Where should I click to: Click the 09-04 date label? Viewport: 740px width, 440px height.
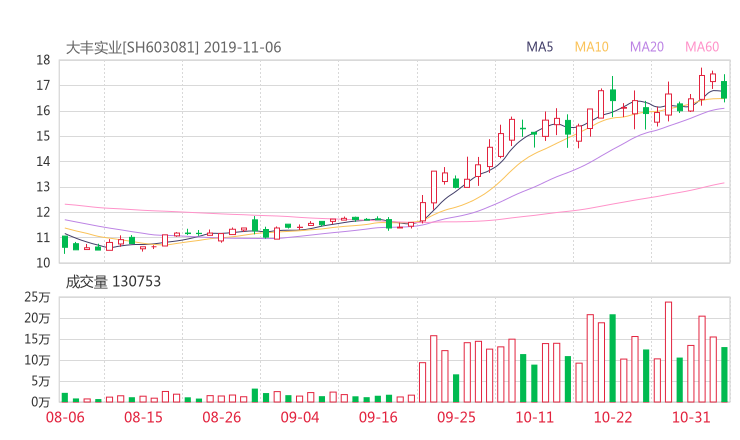tap(300, 417)
